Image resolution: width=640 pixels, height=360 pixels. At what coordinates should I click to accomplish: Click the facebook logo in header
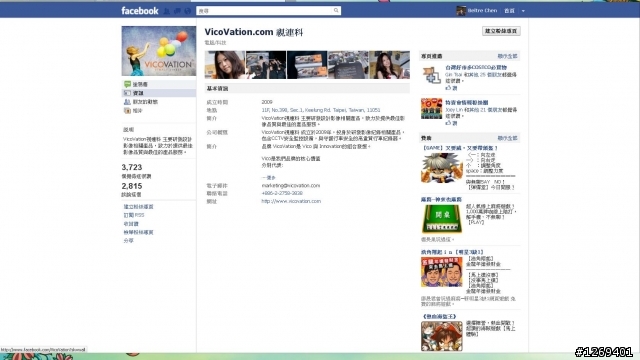(140, 11)
